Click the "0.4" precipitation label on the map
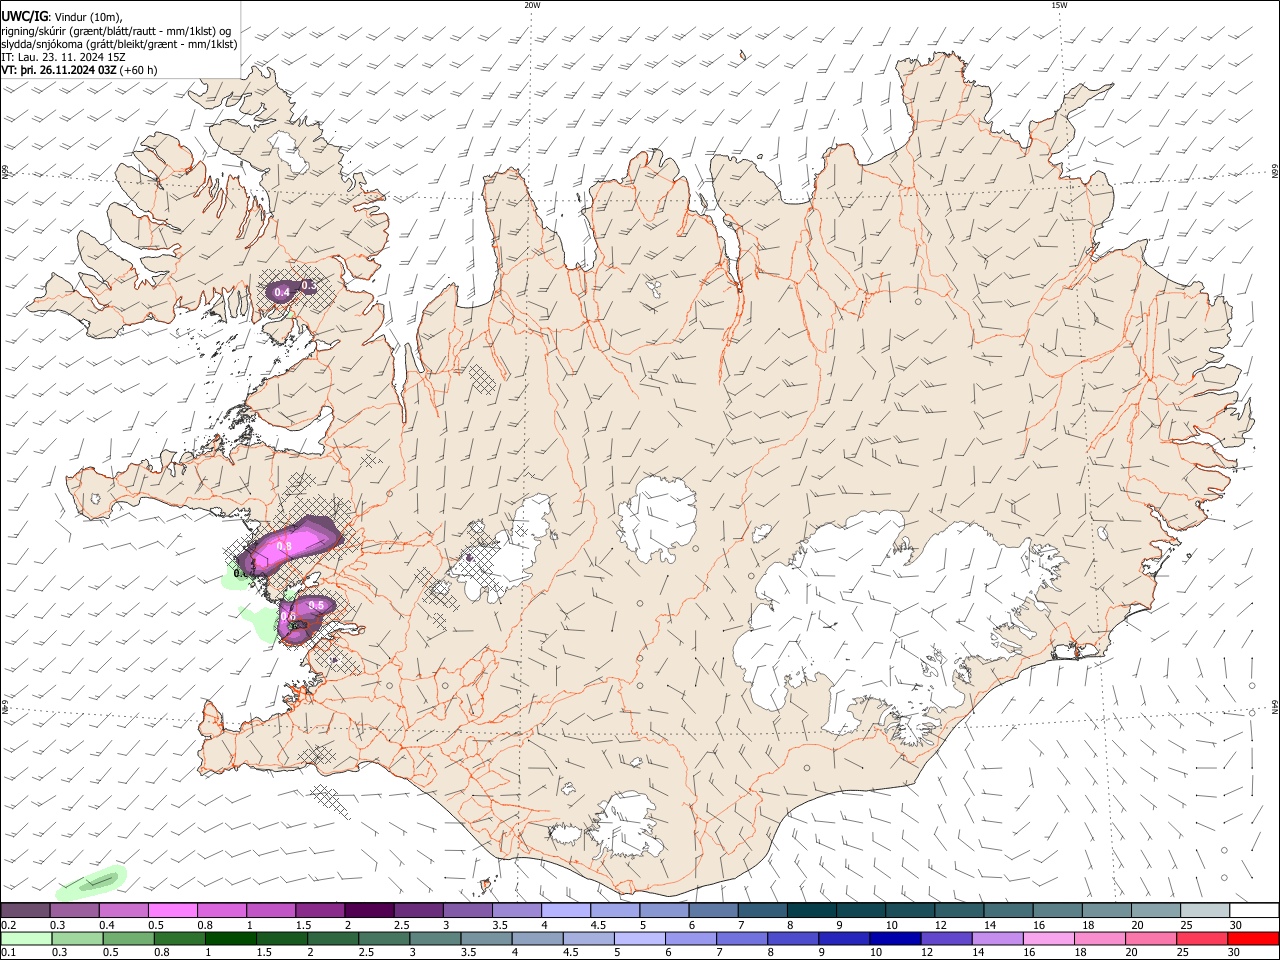1280x960 pixels. point(282,292)
